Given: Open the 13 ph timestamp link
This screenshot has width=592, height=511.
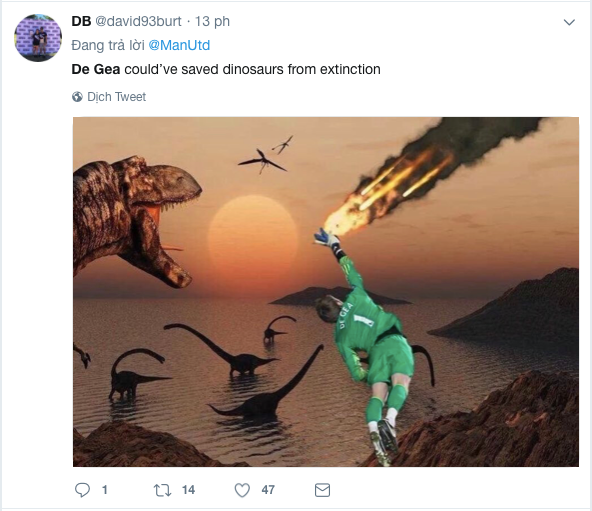Looking at the screenshot, I should click(212, 22).
